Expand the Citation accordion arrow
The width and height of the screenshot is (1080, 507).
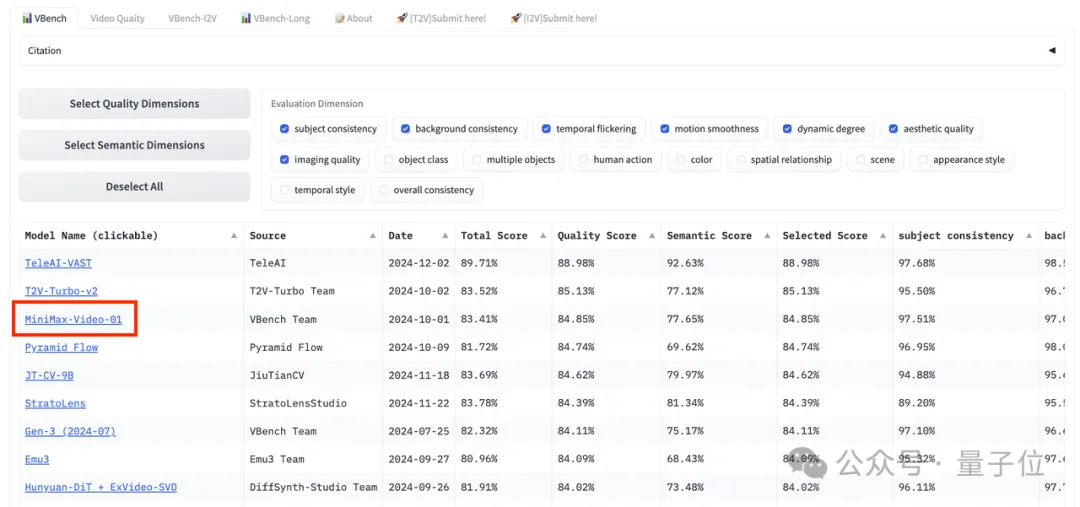[1051, 51]
